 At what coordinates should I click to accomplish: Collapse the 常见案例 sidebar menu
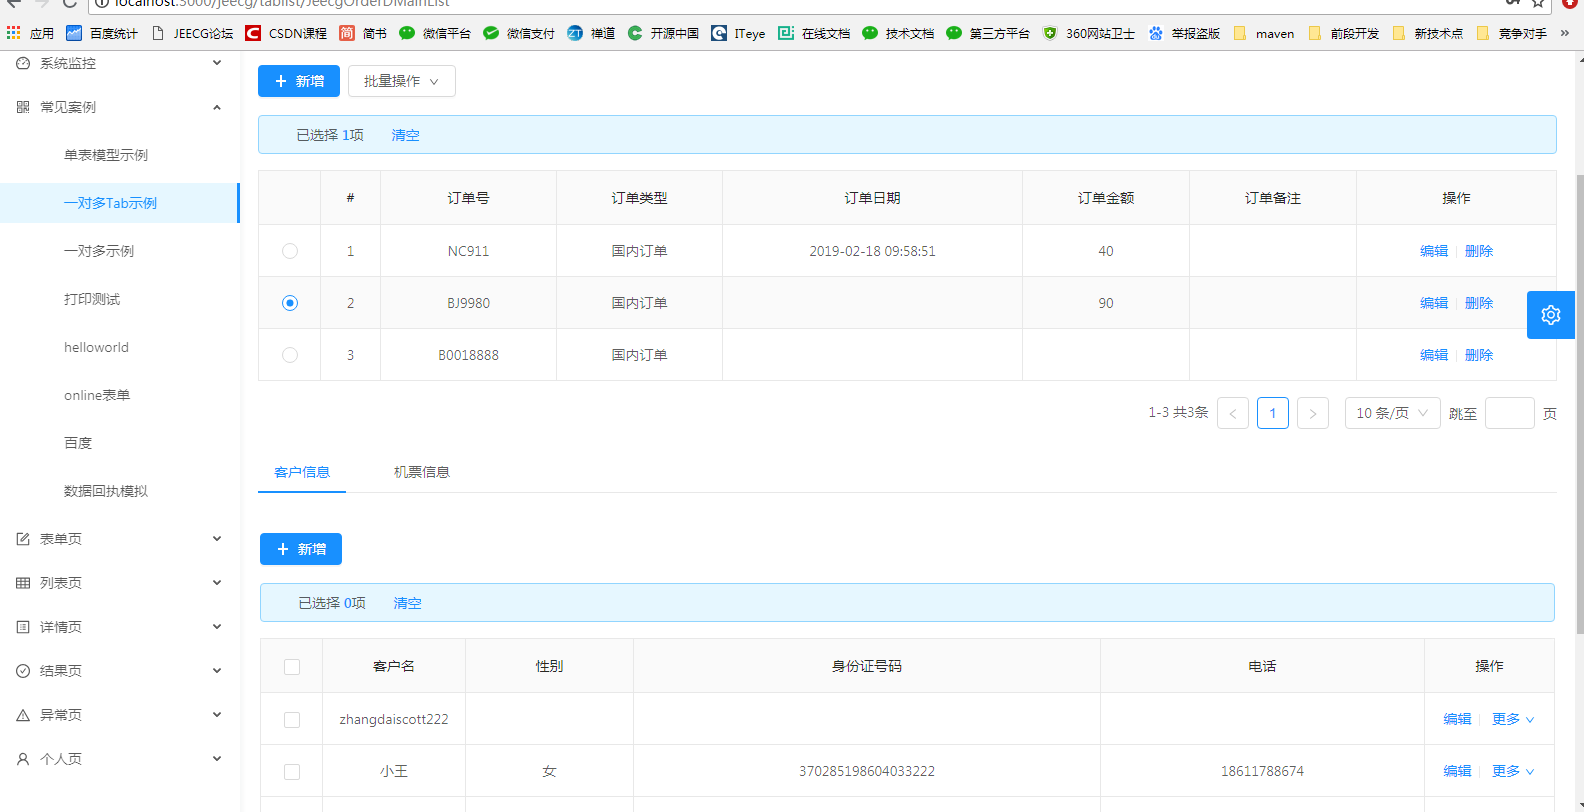point(120,107)
